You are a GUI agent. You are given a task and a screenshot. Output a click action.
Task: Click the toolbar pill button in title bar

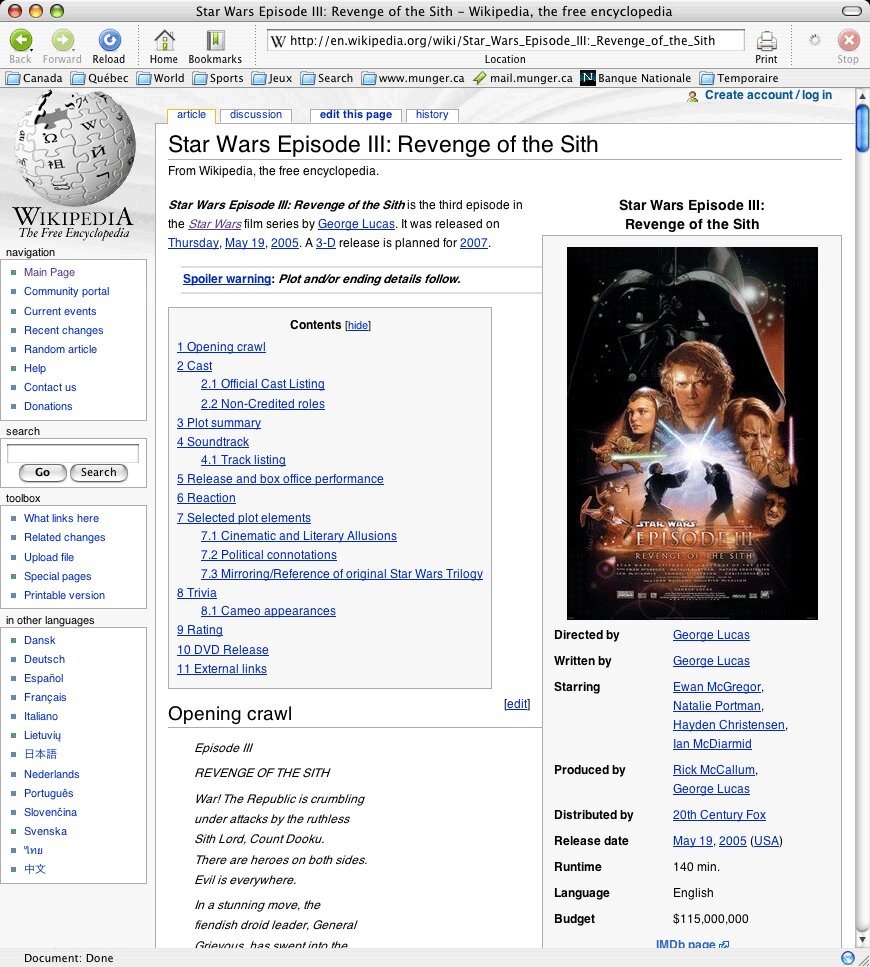852,11
